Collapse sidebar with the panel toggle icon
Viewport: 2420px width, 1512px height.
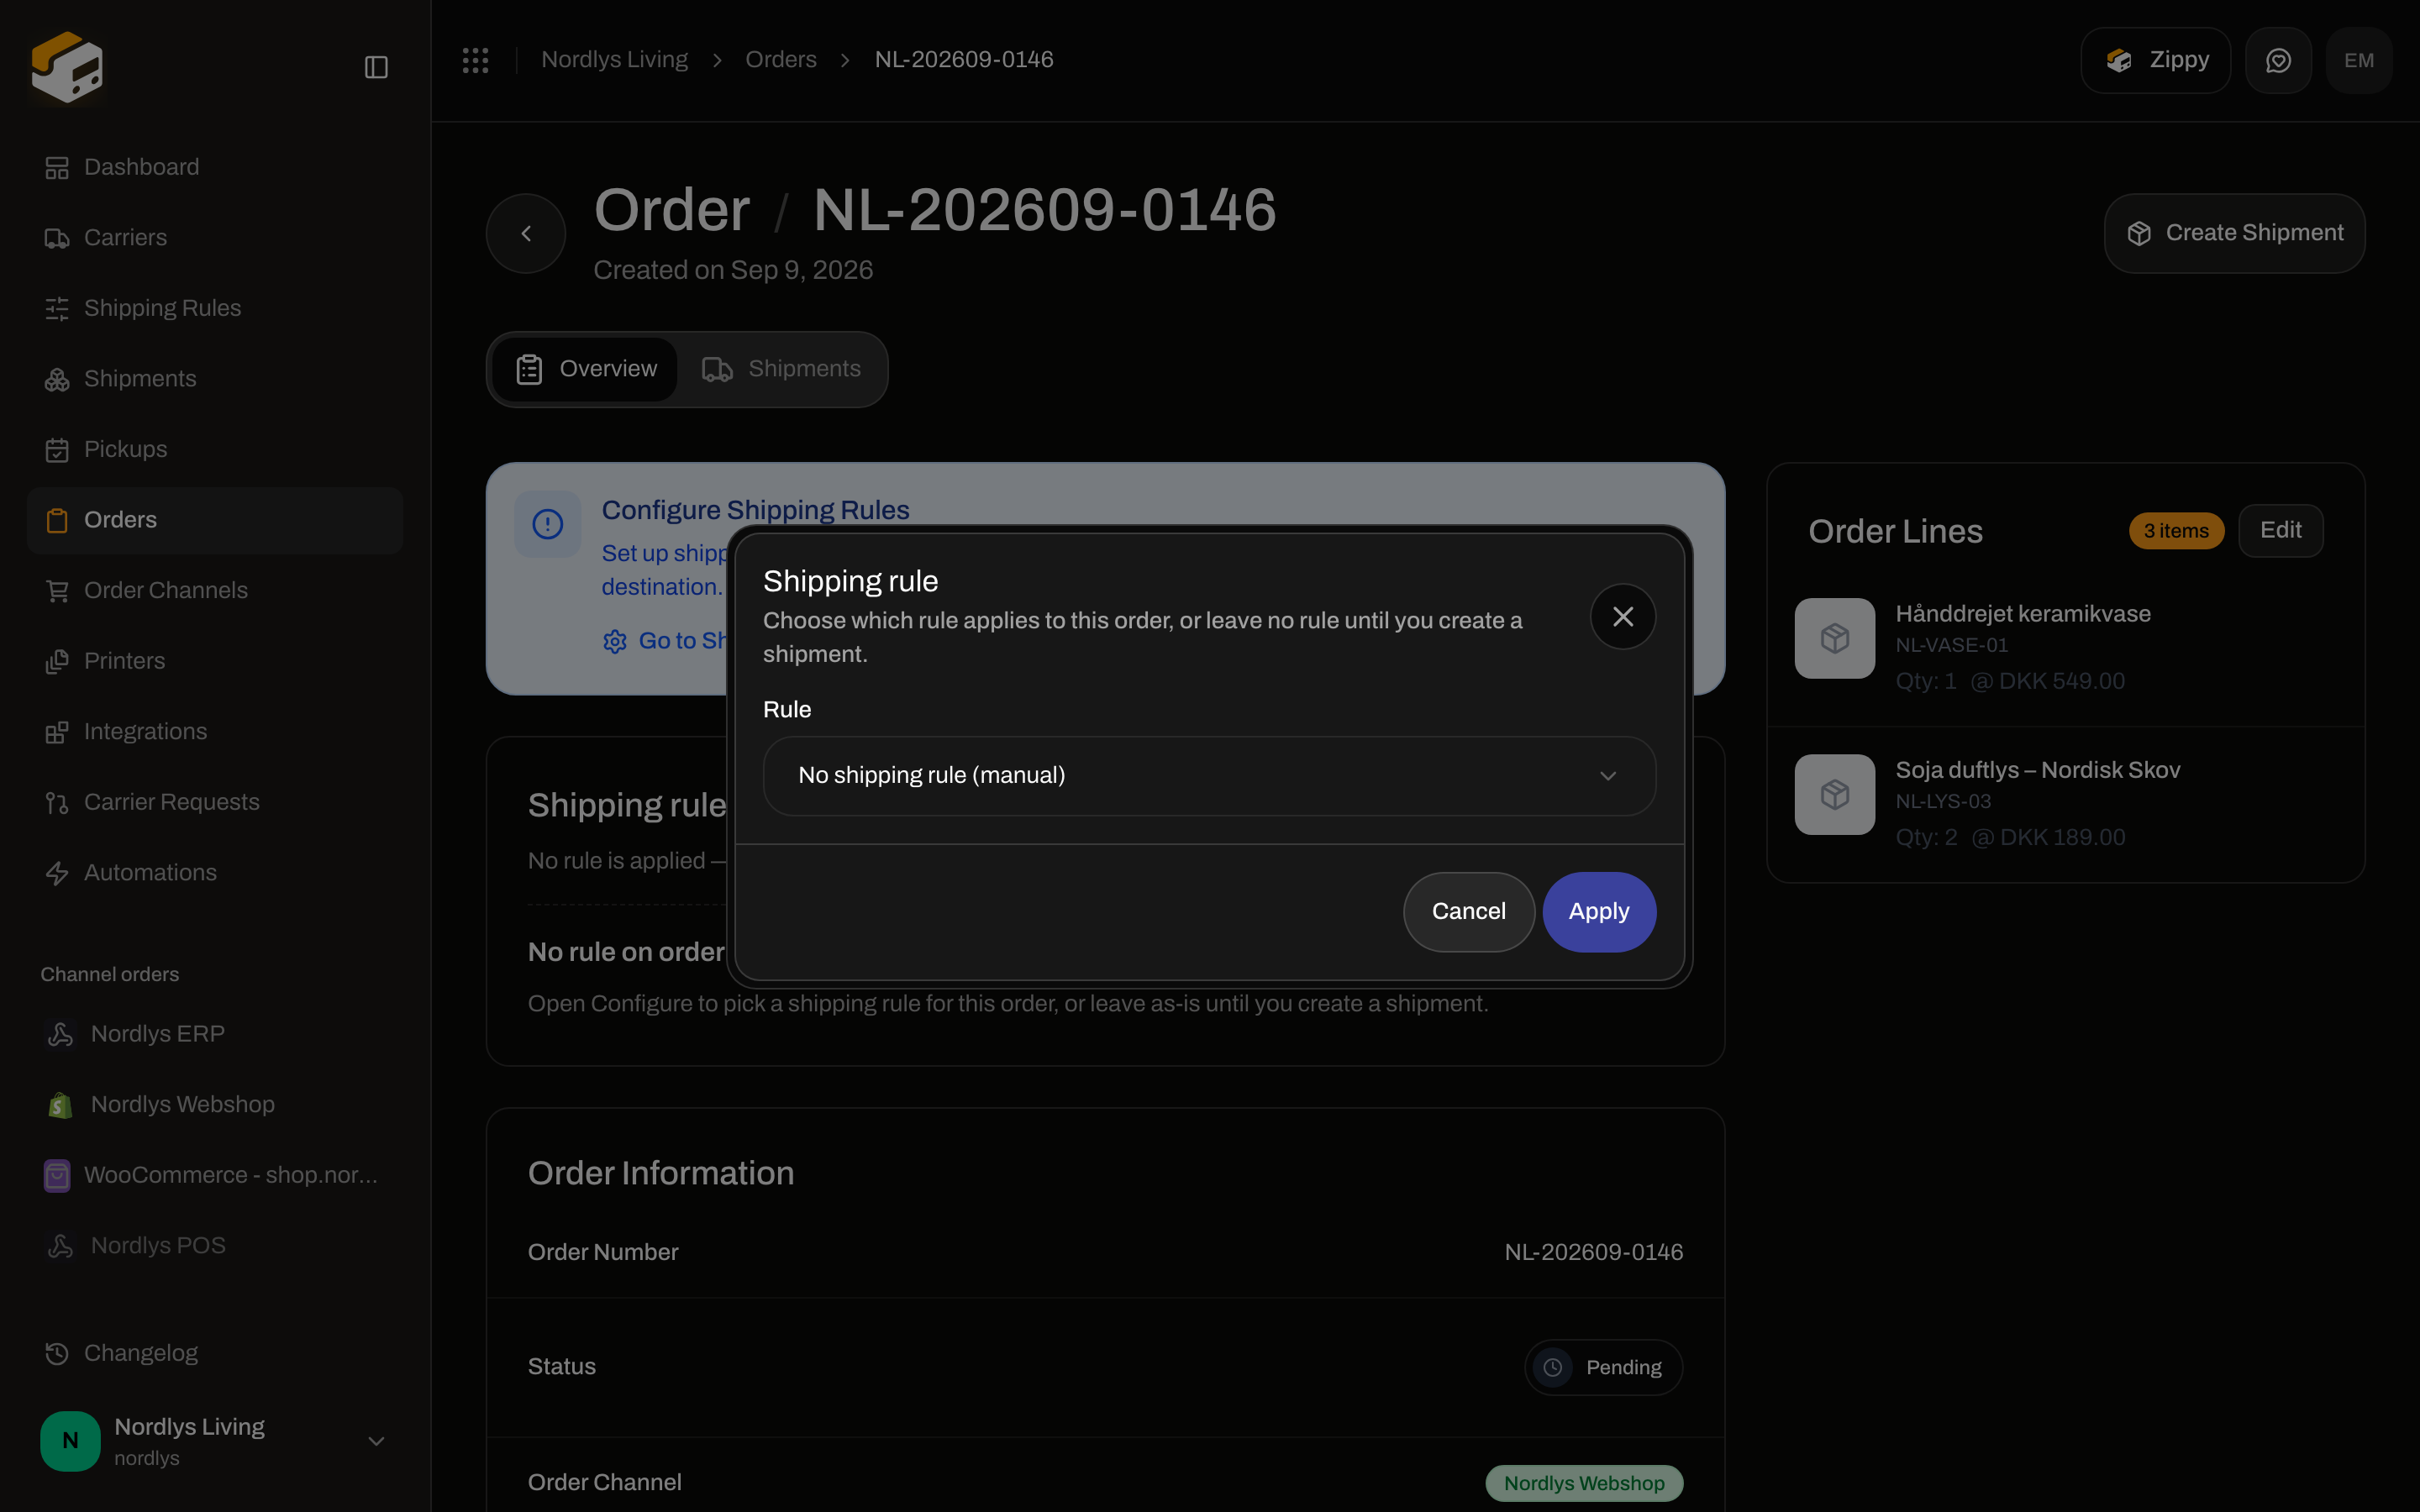376,67
